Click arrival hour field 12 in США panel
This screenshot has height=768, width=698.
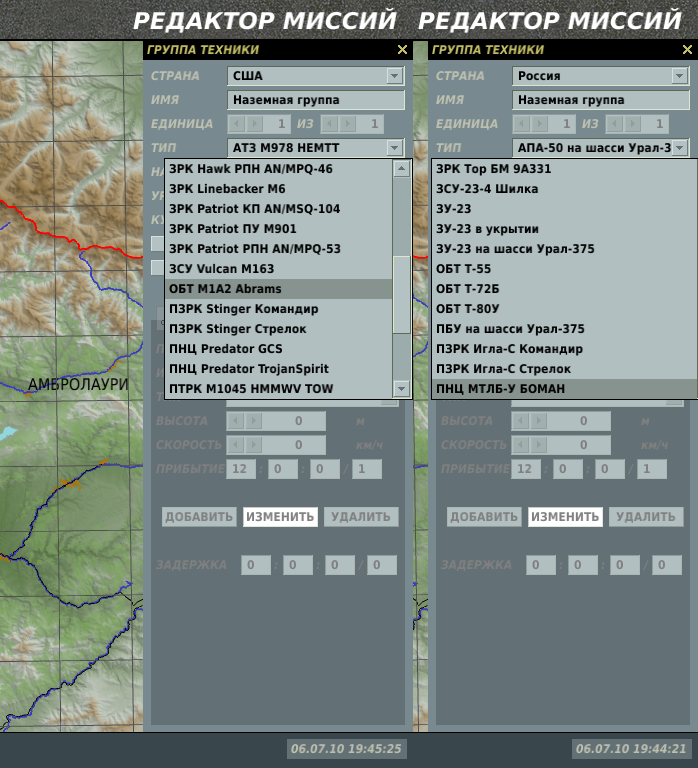point(241,469)
